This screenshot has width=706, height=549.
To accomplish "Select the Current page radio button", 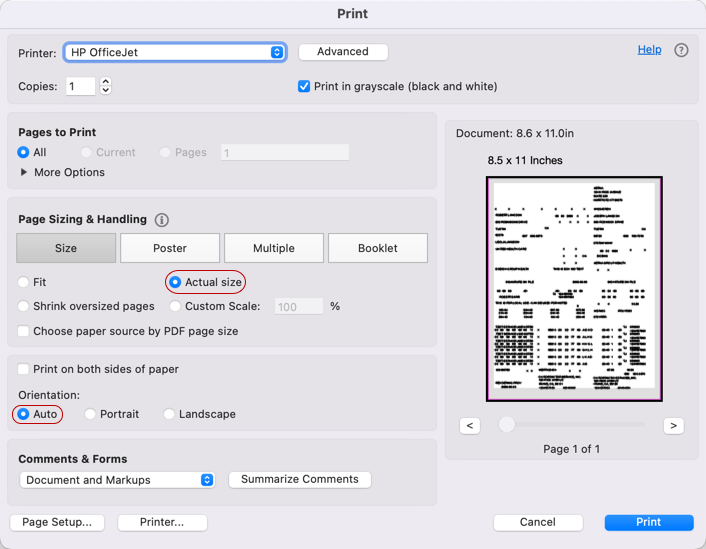I will 86,152.
